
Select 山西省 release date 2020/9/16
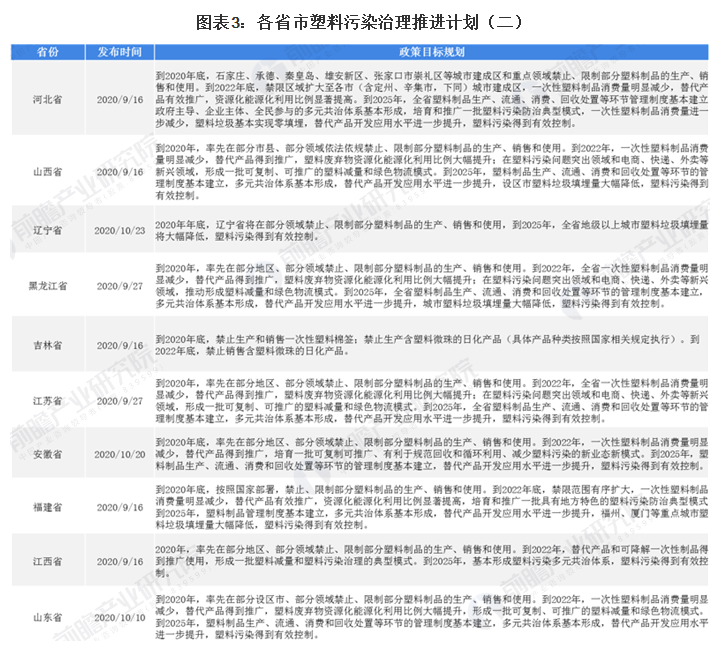click(120, 172)
